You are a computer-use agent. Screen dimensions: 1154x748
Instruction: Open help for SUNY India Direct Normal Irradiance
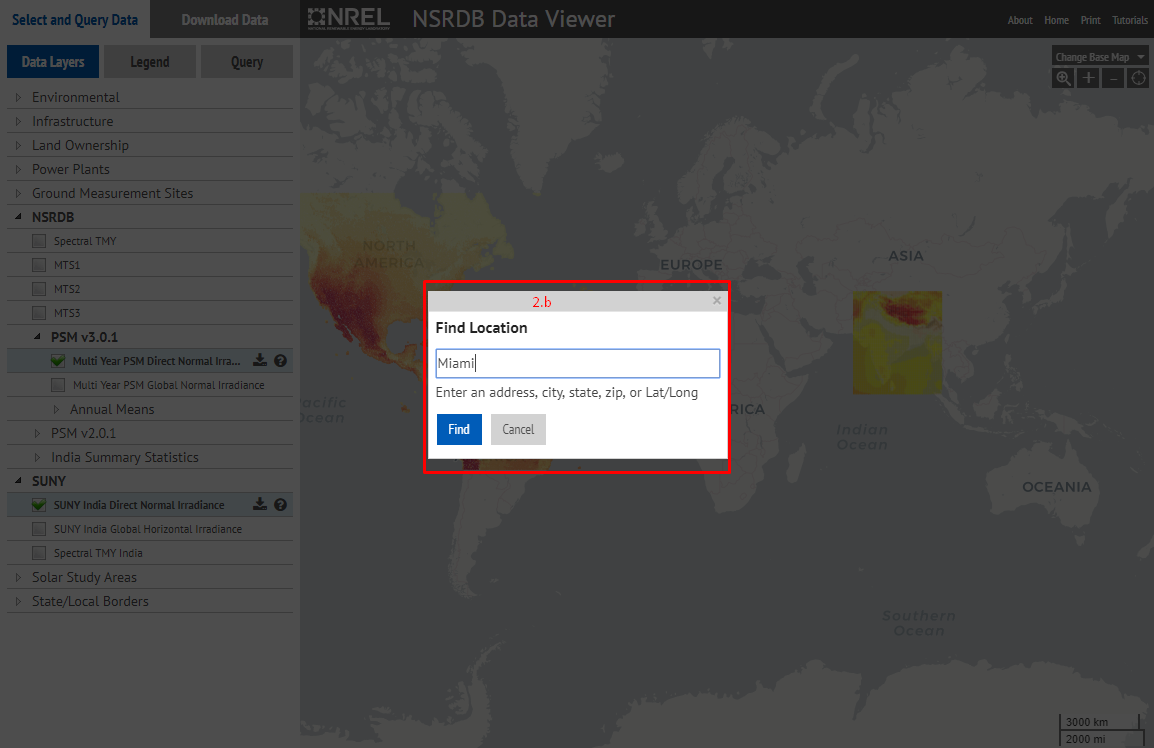tap(280, 504)
